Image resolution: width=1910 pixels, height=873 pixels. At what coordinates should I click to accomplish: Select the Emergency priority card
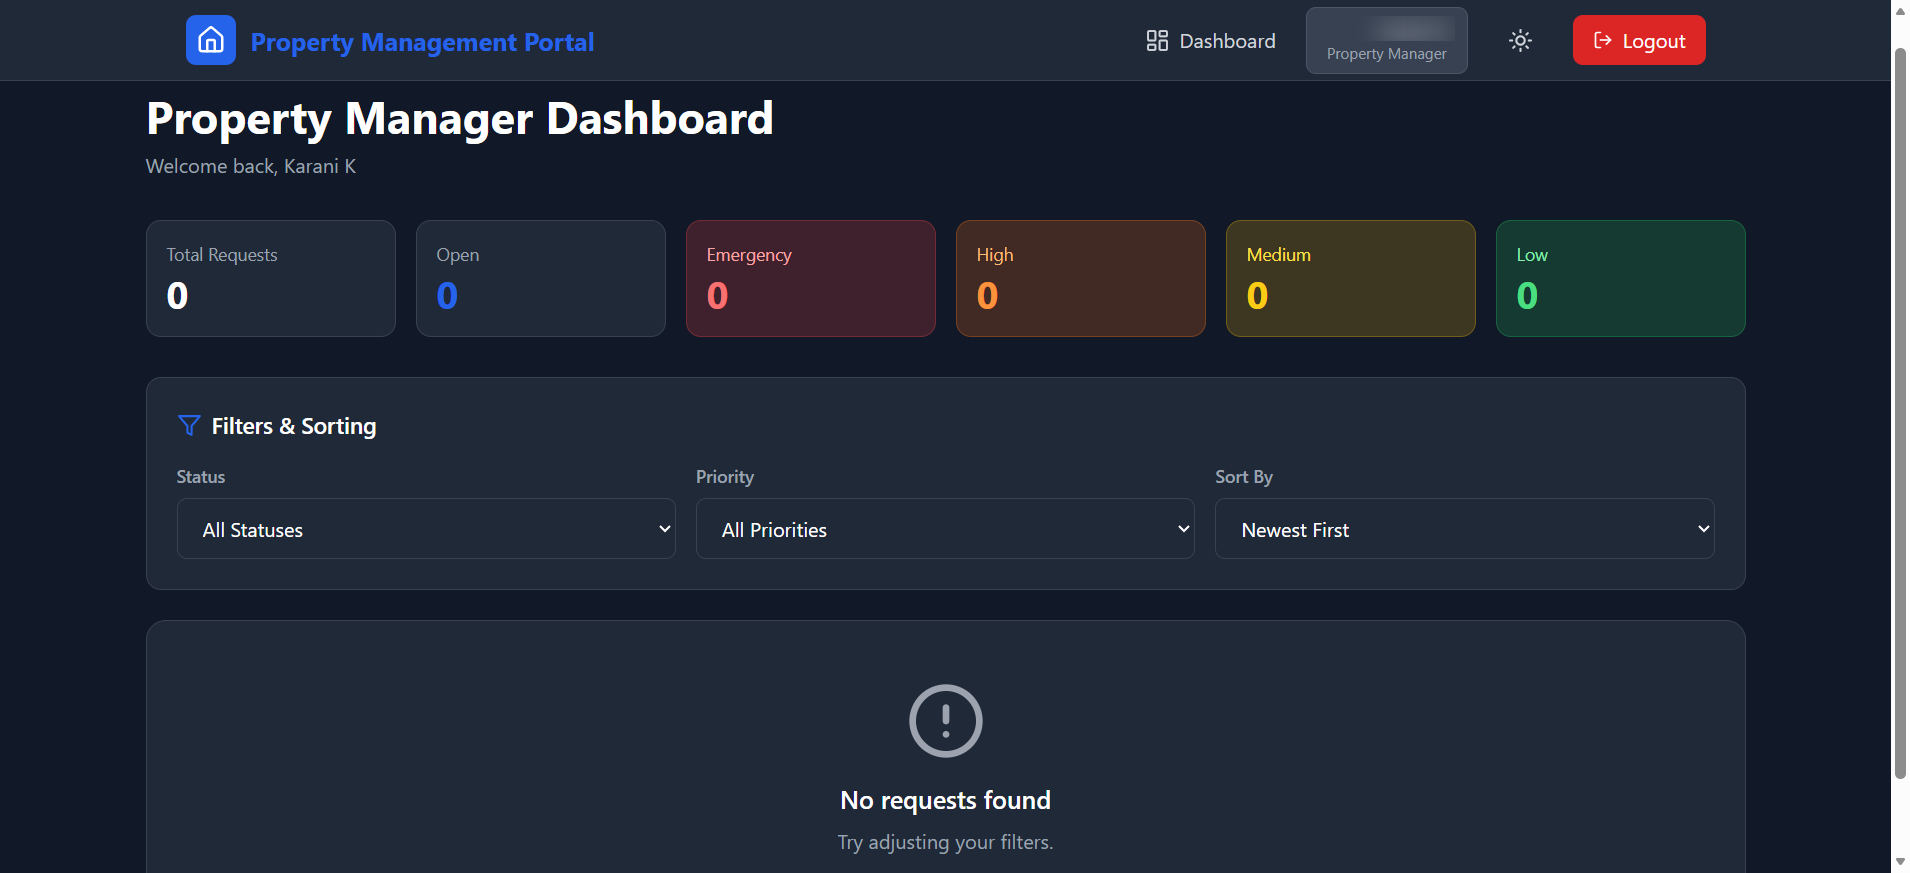tap(811, 279)
